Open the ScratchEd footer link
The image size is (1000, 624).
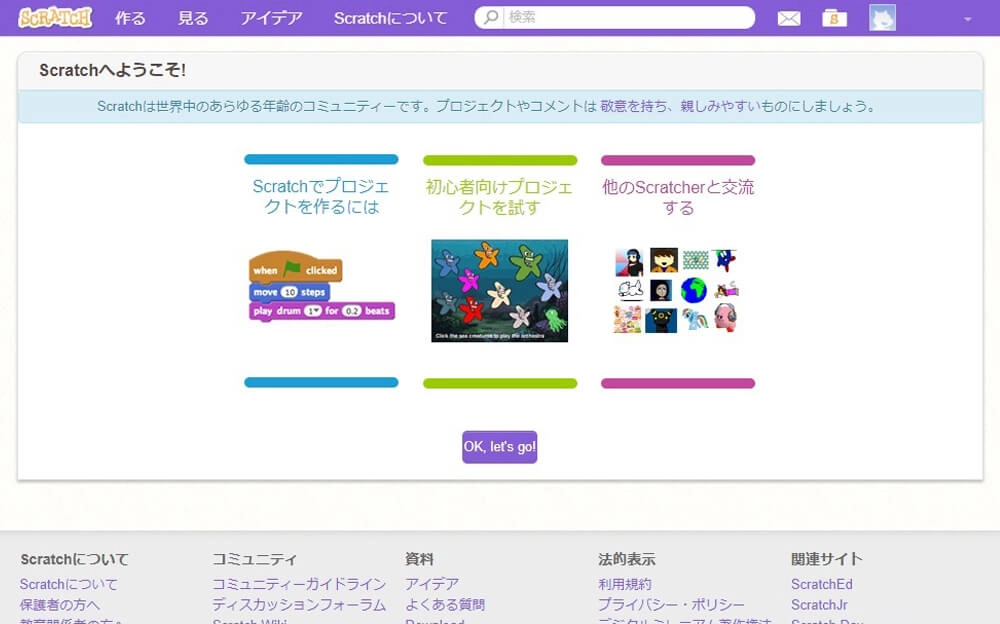[821, 584]
